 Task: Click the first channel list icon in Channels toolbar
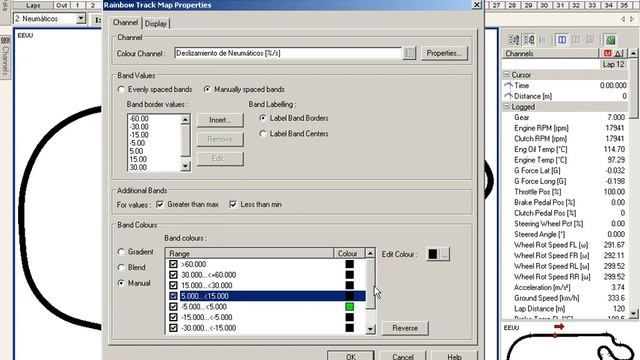click(514, 40)
